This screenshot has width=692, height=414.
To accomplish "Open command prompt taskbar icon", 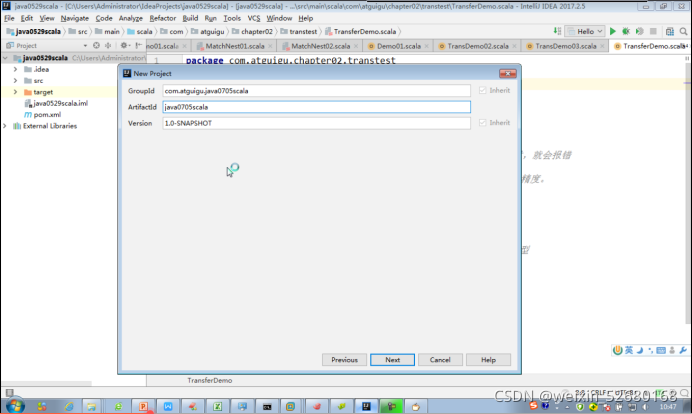I will 267,406.
